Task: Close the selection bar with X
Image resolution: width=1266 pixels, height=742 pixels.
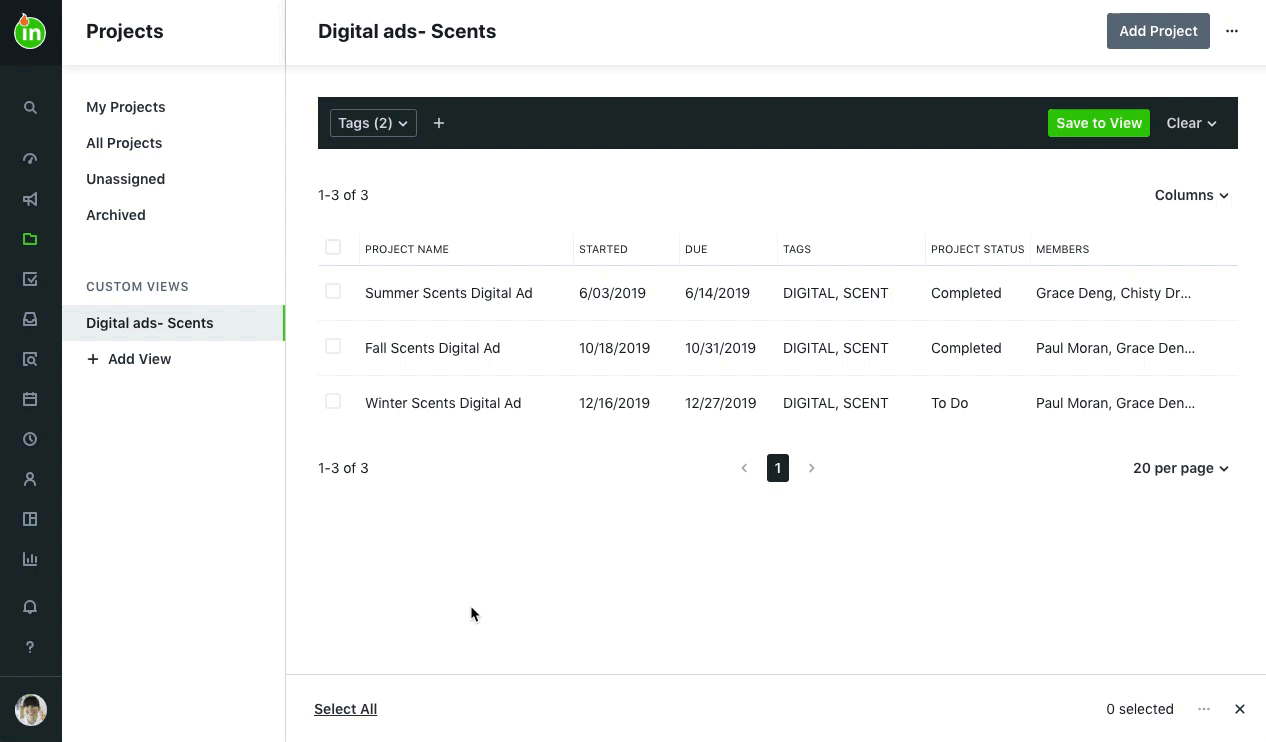Action: click(x=1240, y=709)
